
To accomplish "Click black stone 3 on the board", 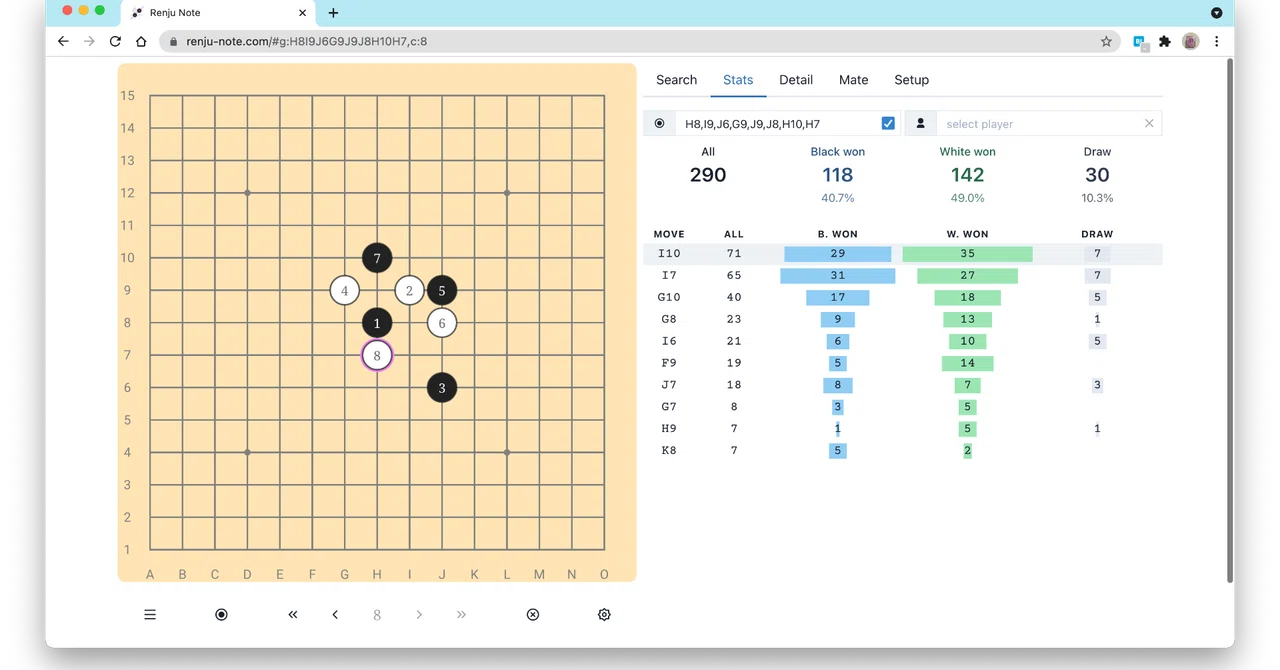I will (442, 388).
